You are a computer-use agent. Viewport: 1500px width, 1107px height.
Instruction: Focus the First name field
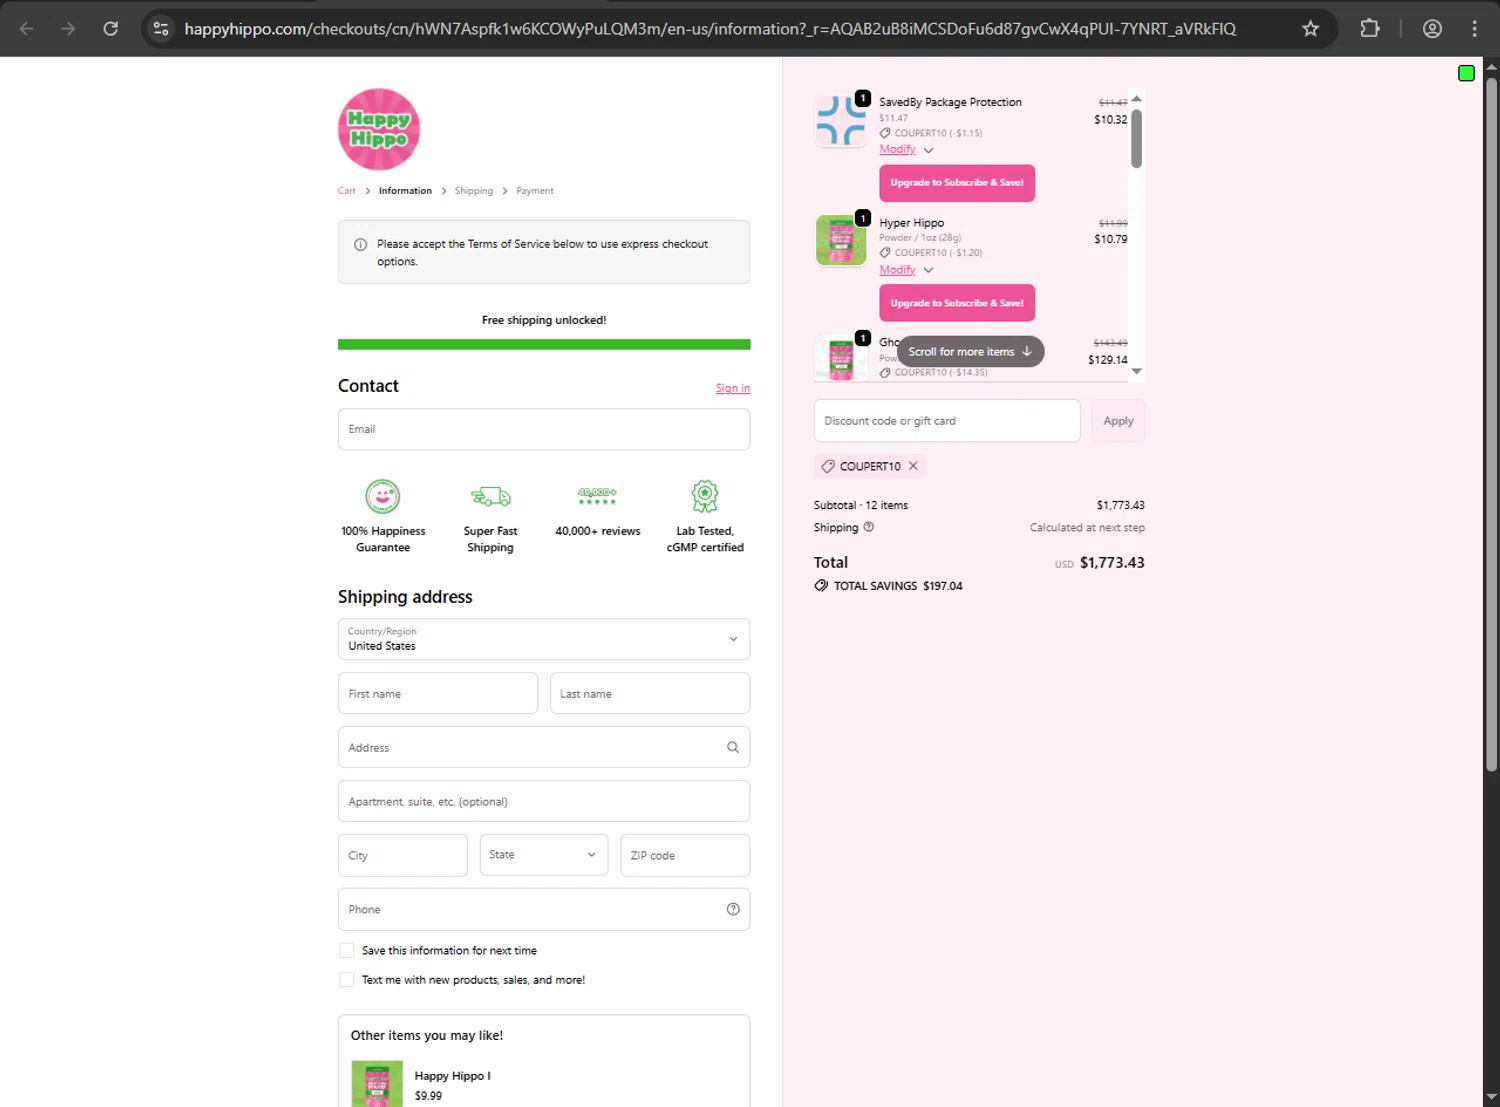[x=438, y=693]
